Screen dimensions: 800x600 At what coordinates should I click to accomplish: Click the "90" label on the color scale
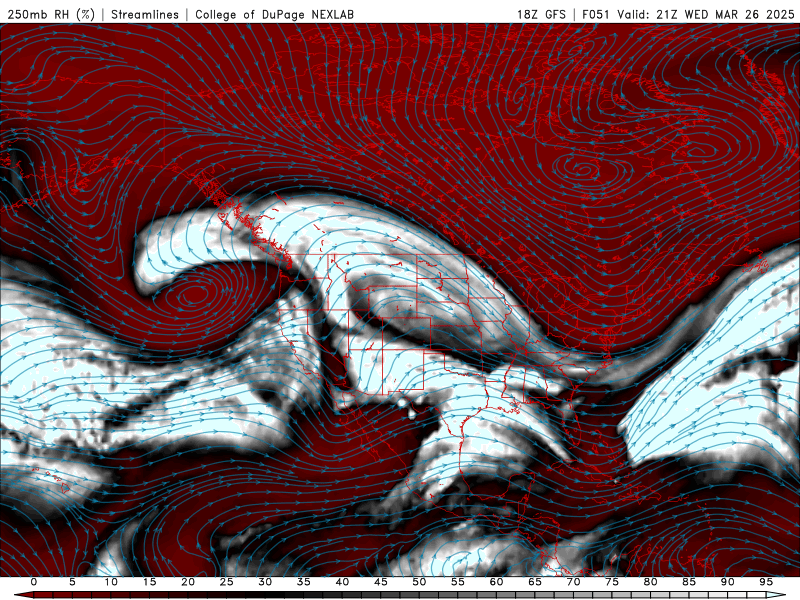pos(728,582)
